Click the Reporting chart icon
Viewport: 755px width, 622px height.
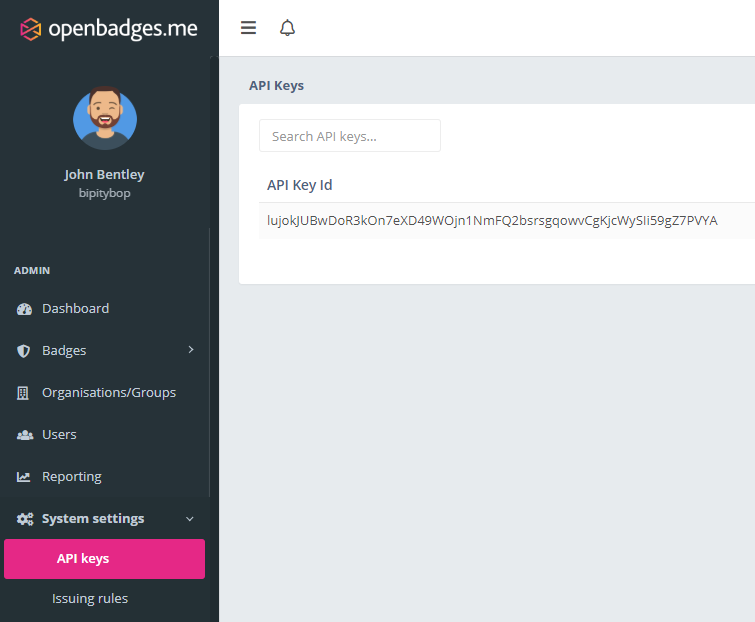pos(24,477)
